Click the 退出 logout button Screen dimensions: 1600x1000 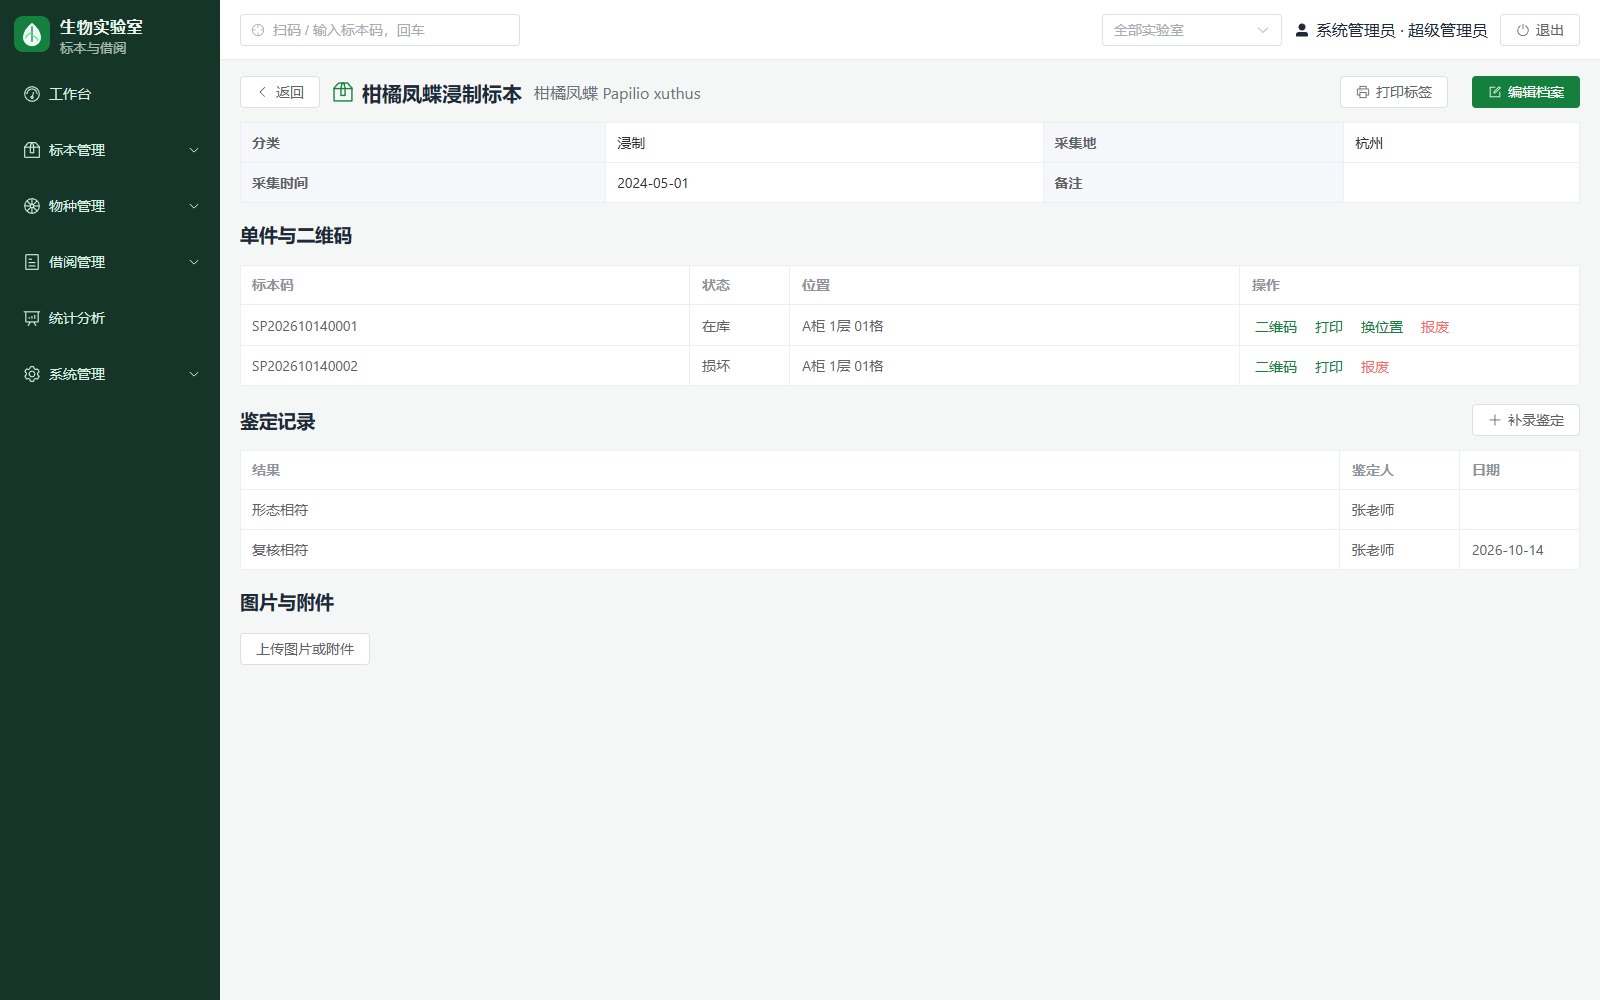pyautogui.click(x=1539, y=30)
